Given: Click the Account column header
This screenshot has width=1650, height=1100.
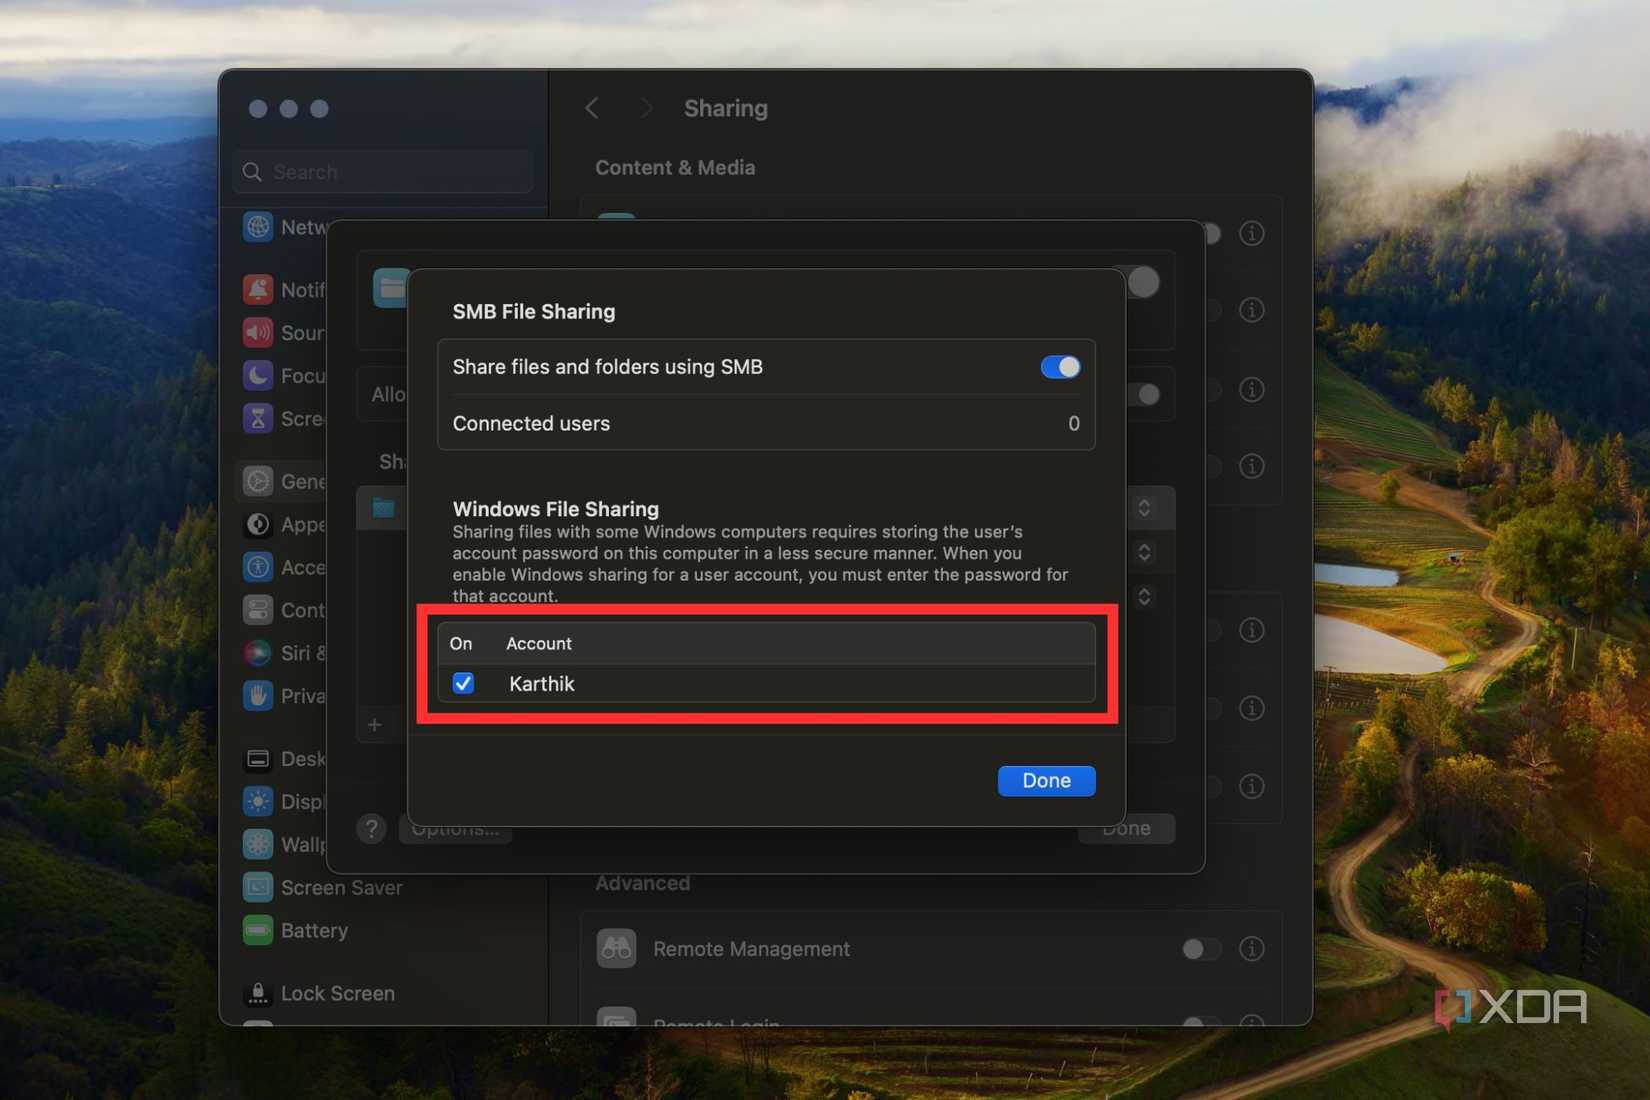Looking at the screenshot, I should tap(539, 643).
